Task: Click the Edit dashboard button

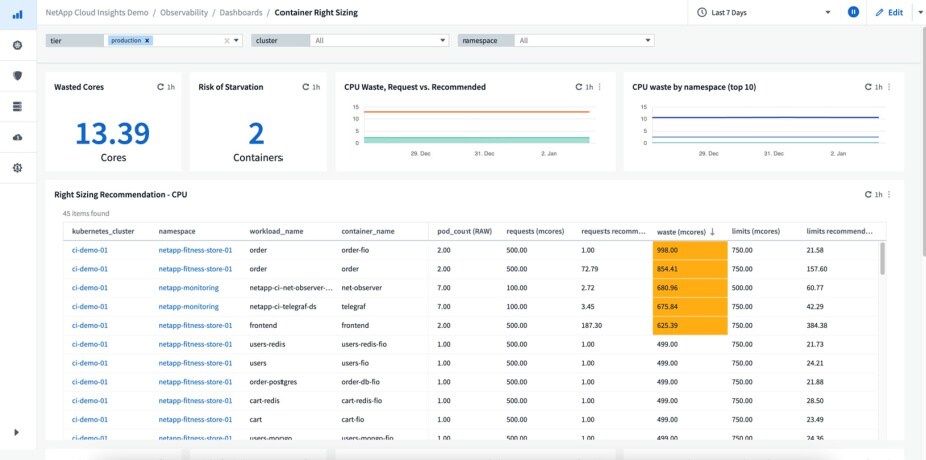Action: click(888, 12)
